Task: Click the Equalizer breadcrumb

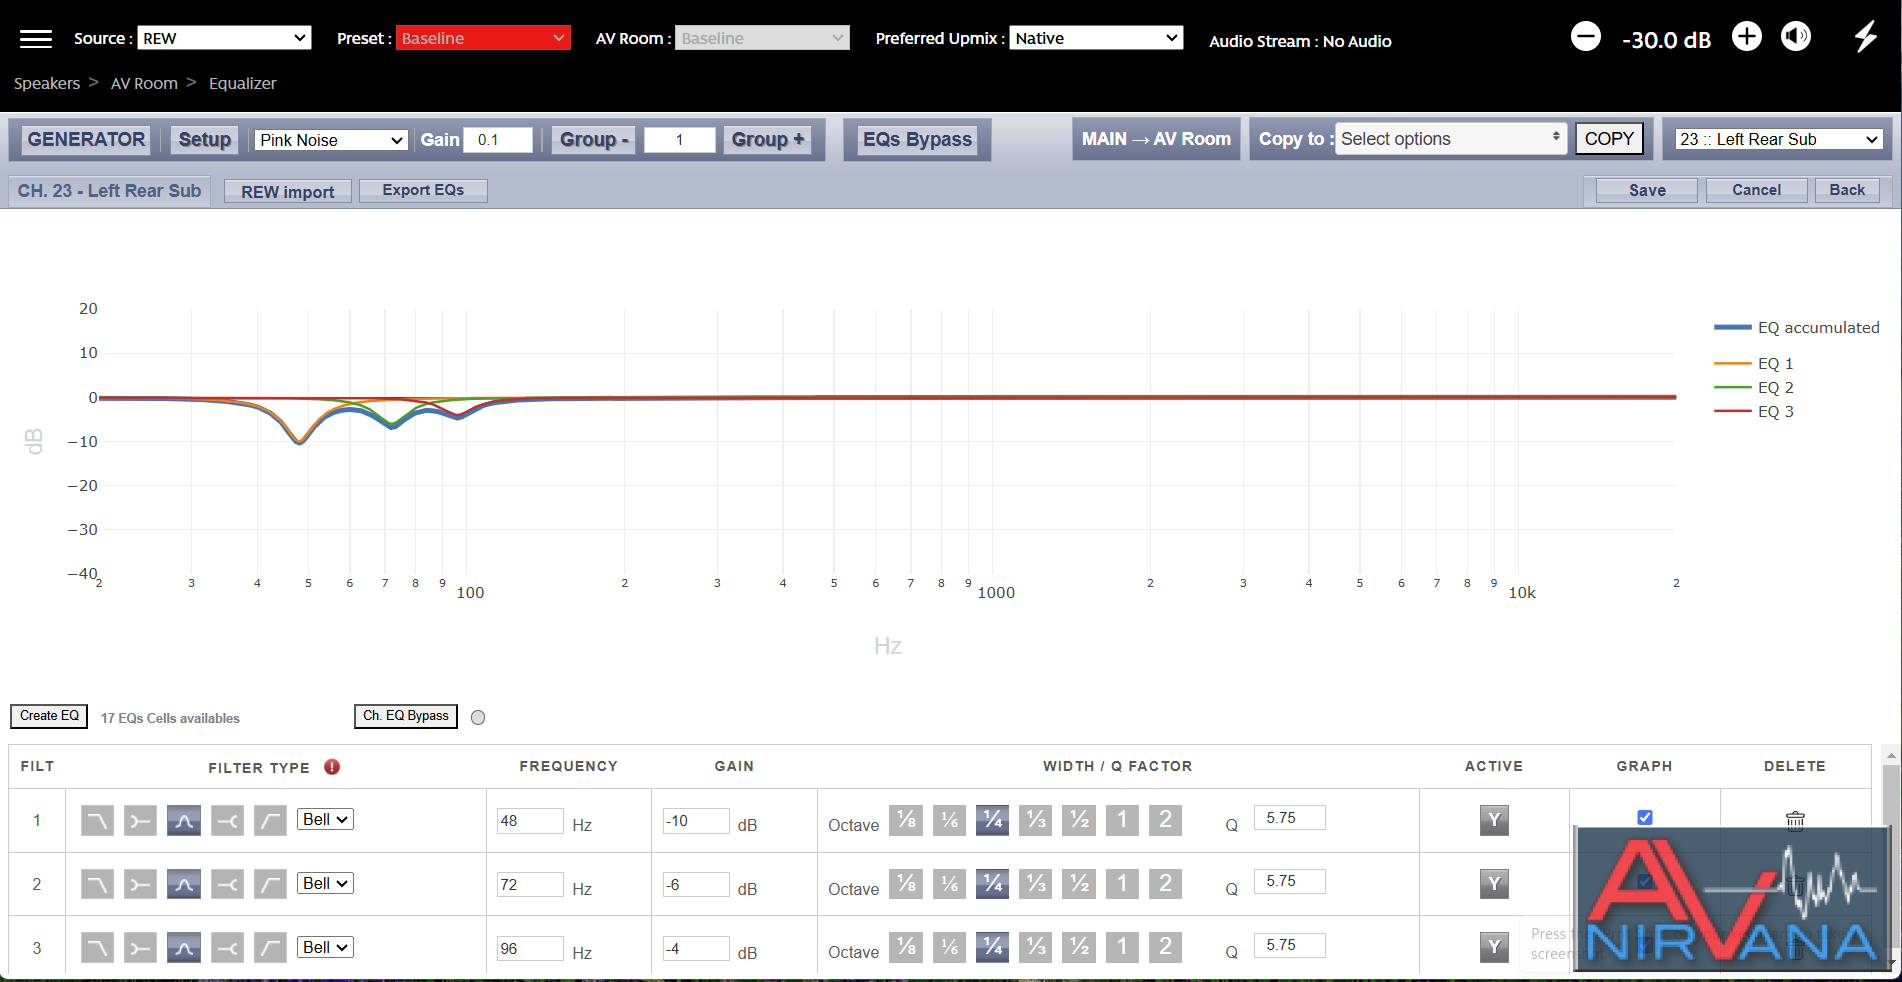Action: [242, 83]
